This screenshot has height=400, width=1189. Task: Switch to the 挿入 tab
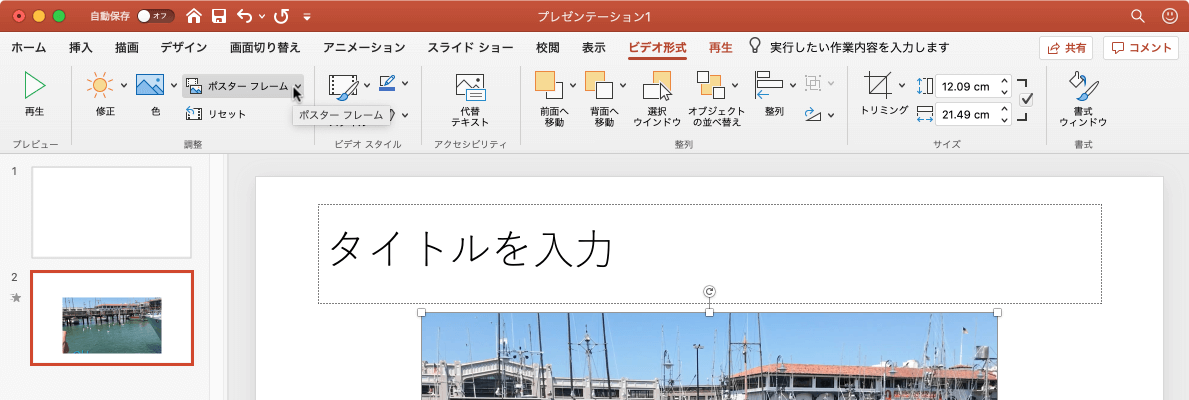tap(80, 47)
